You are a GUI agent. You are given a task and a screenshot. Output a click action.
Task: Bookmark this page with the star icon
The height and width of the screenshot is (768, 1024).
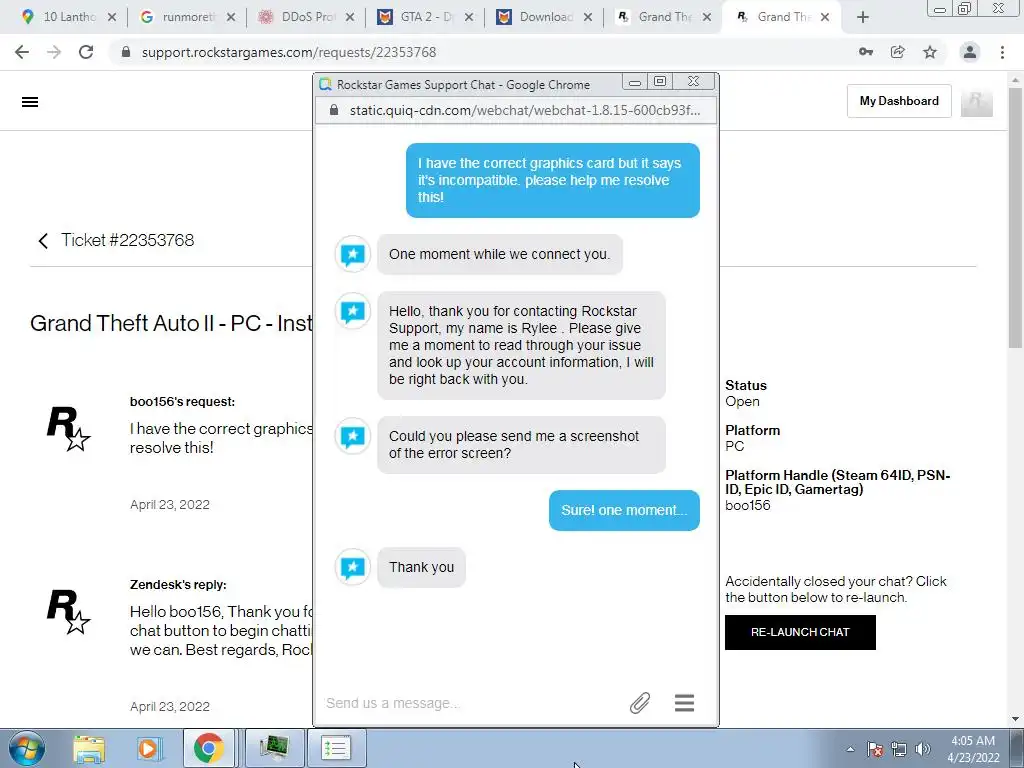[930, 52]
